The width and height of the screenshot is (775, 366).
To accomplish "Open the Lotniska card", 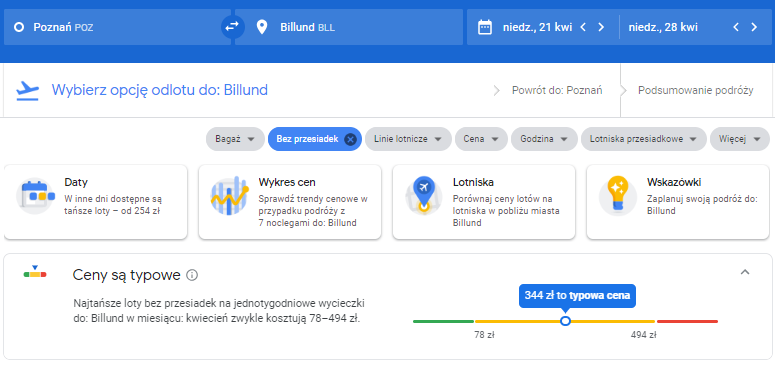I will (x=484, y=202).
